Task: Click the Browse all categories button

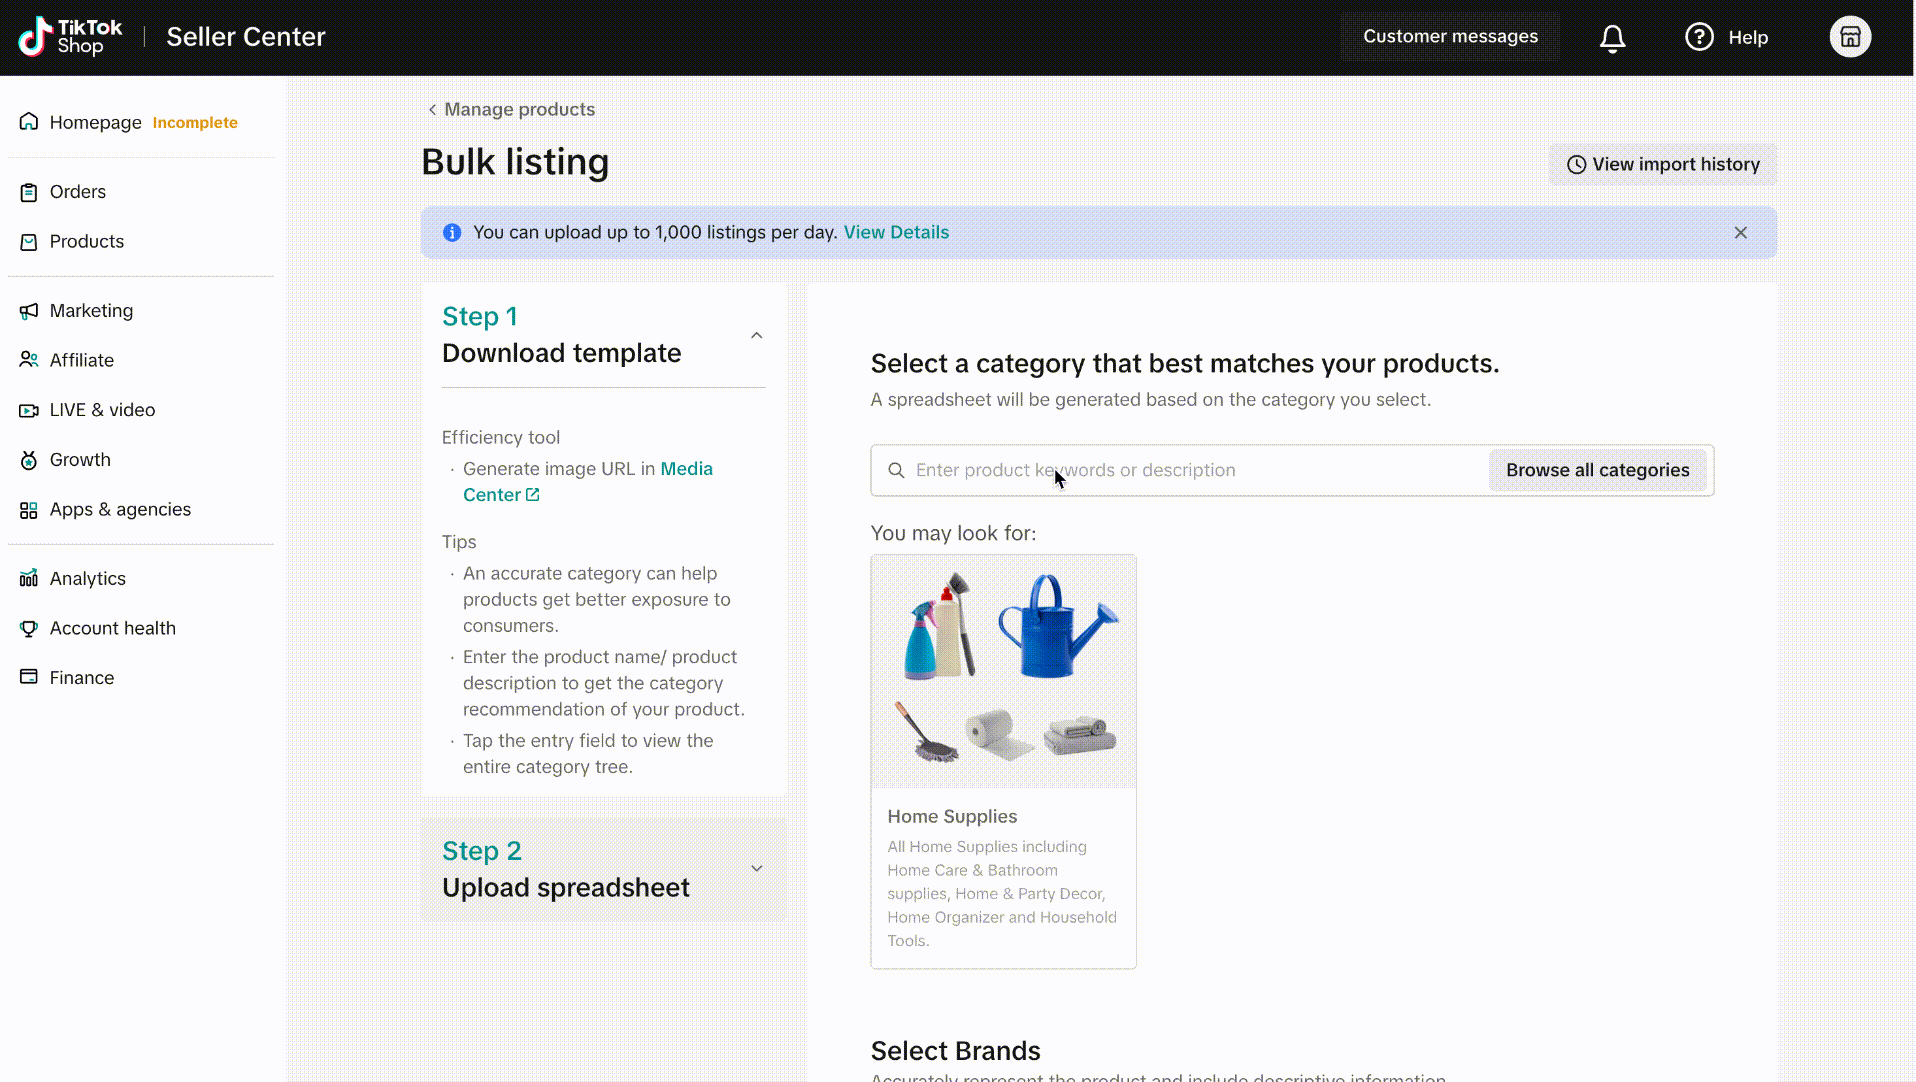Action: (1597, 470)
